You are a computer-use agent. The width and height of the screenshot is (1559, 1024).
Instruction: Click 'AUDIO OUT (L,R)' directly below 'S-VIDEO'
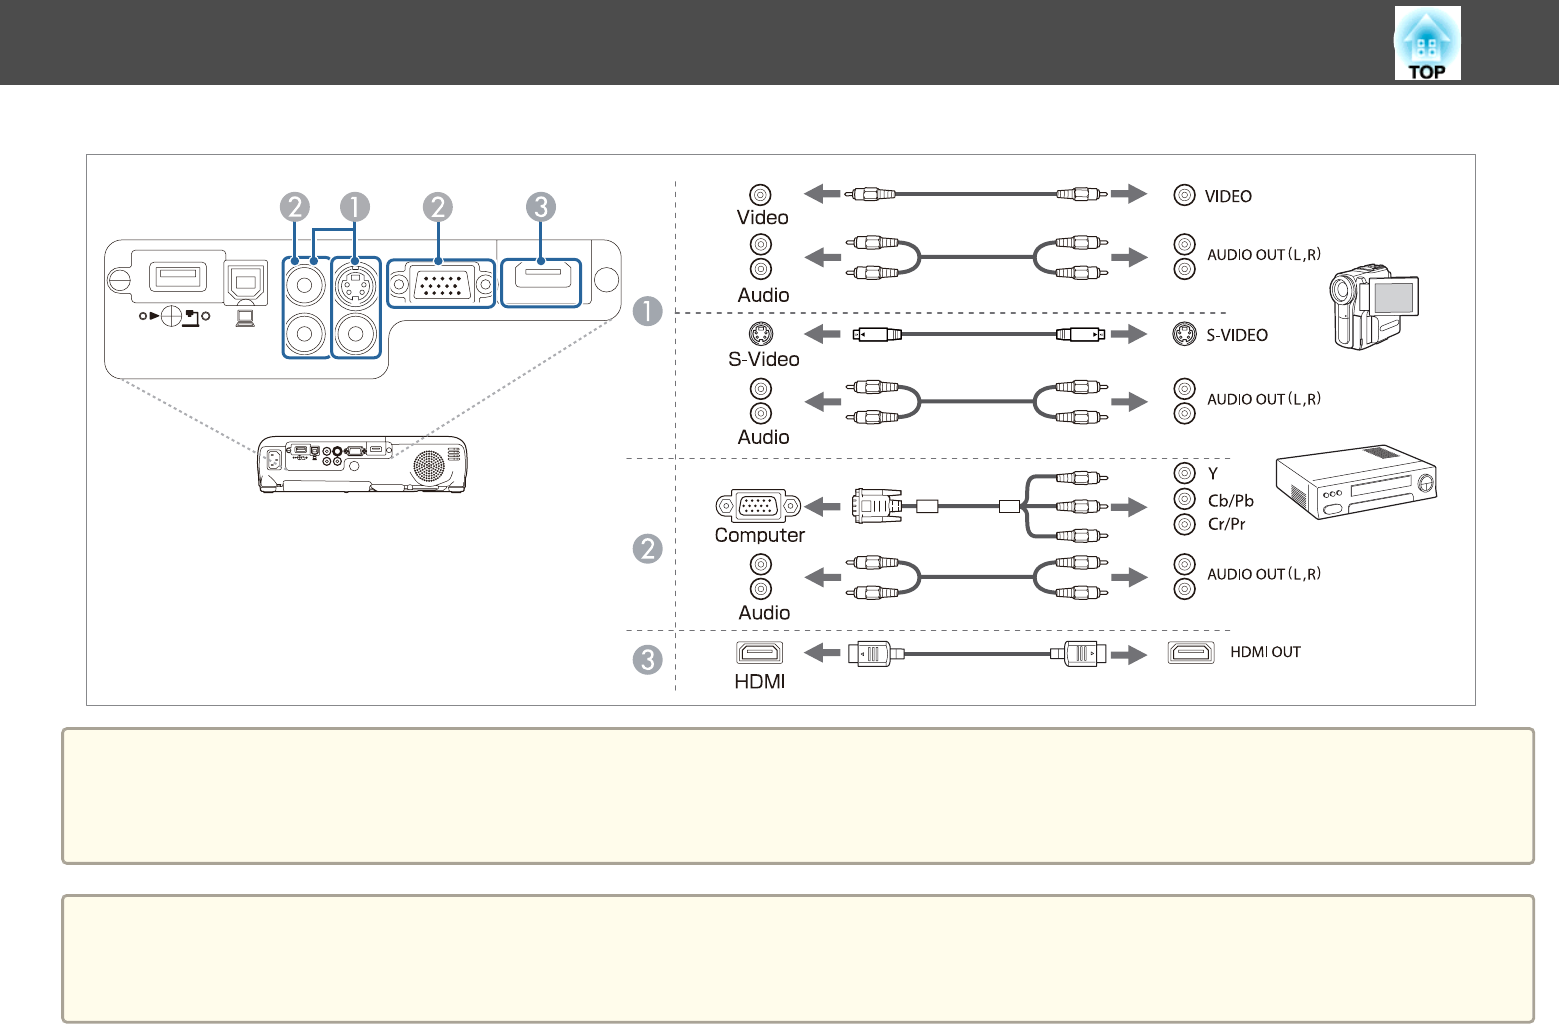click(x=1264, y=399)
